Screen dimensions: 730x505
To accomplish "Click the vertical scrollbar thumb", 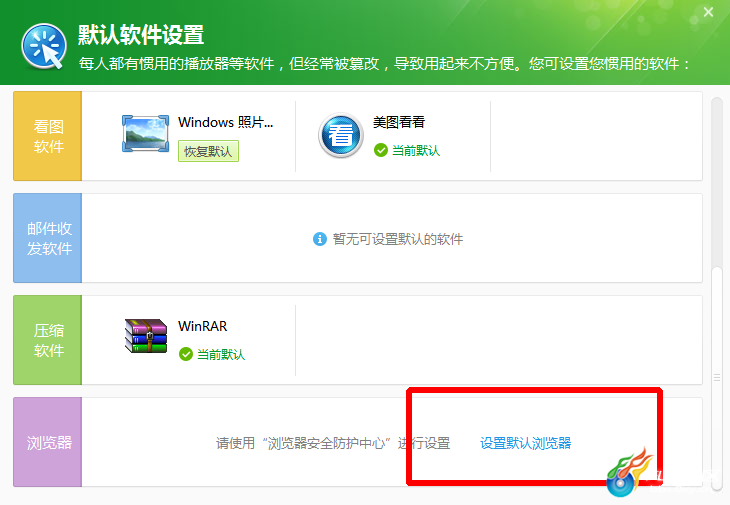I will [x=717, y=377].
